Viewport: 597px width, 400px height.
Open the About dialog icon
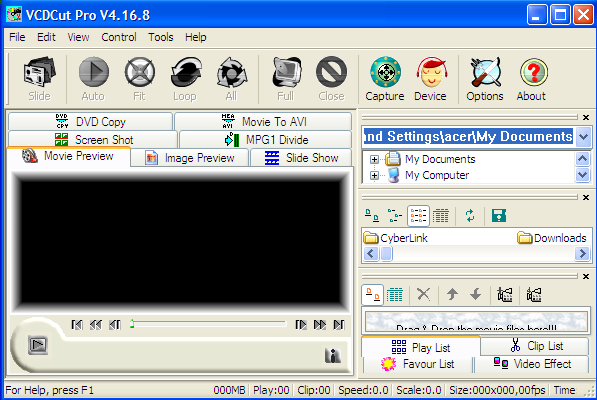532,79
